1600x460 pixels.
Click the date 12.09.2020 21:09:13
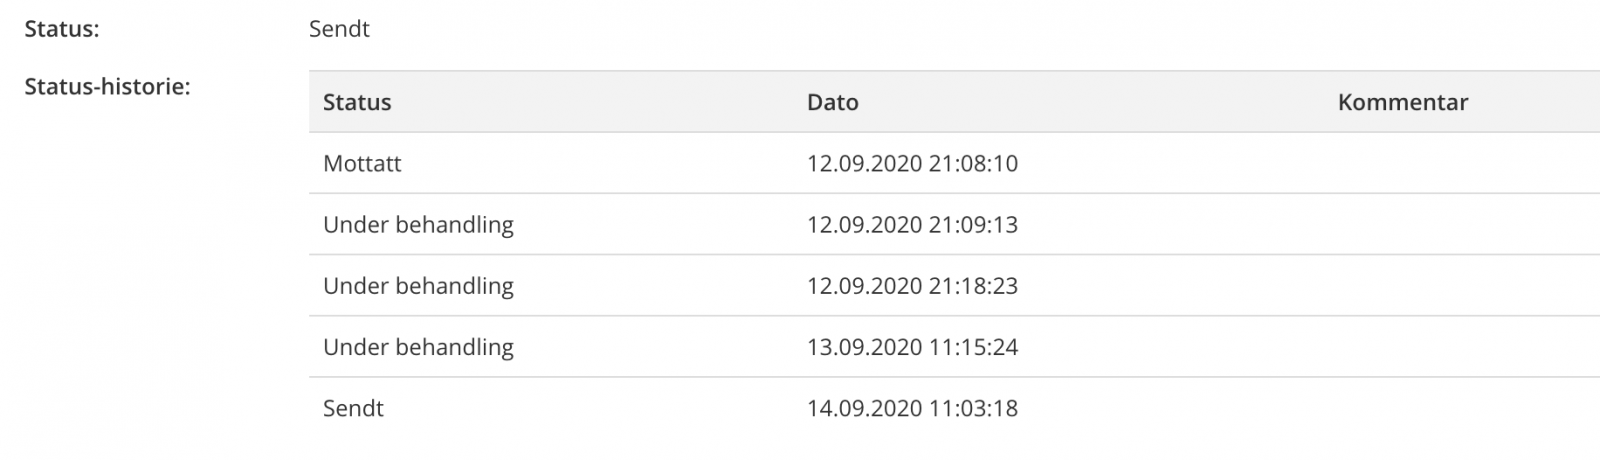pos(912,224)
